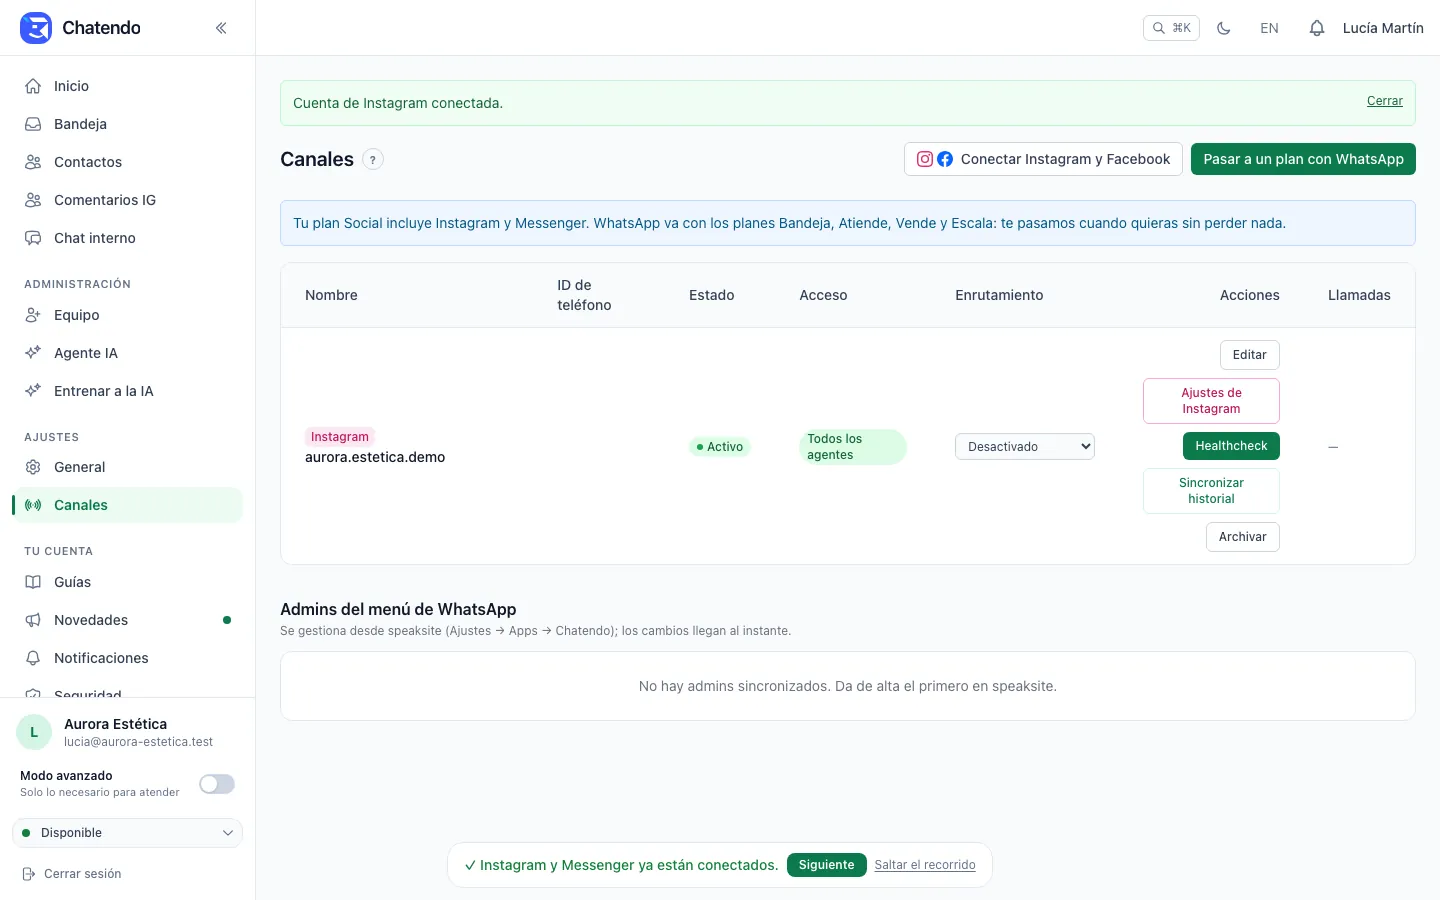
Task: Click the aurora.estetica.demo channel name
Action: 375,457
